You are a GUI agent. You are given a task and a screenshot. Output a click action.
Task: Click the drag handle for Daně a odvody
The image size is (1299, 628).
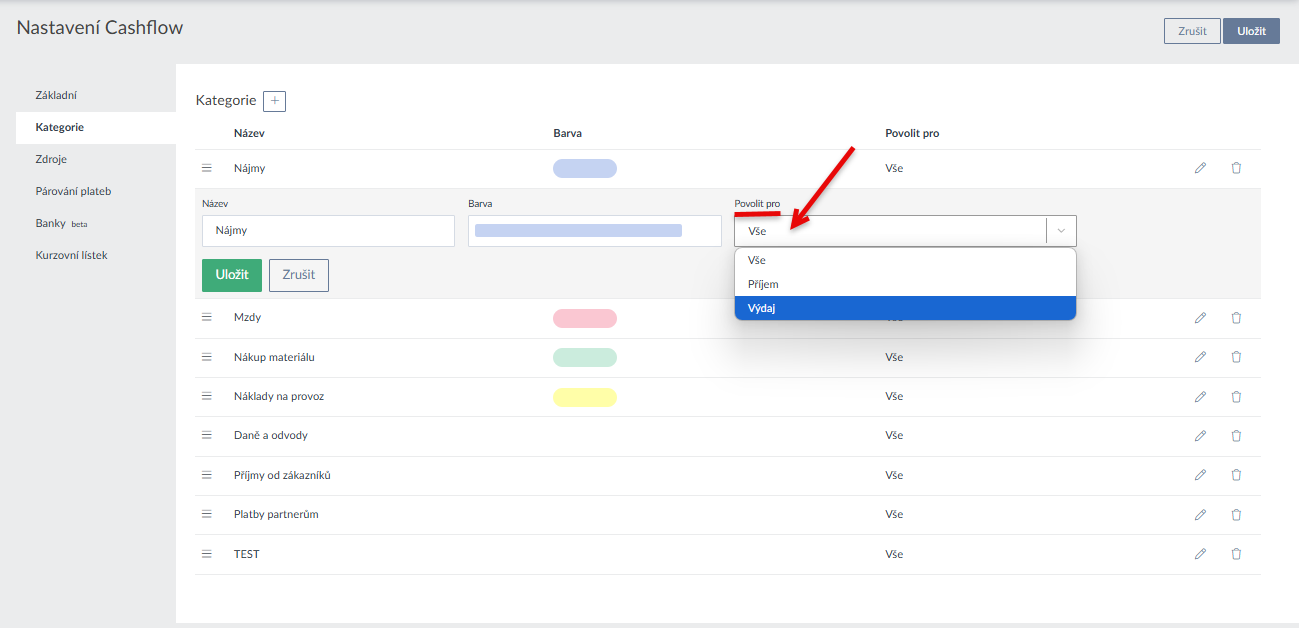(x=207, y=435)
